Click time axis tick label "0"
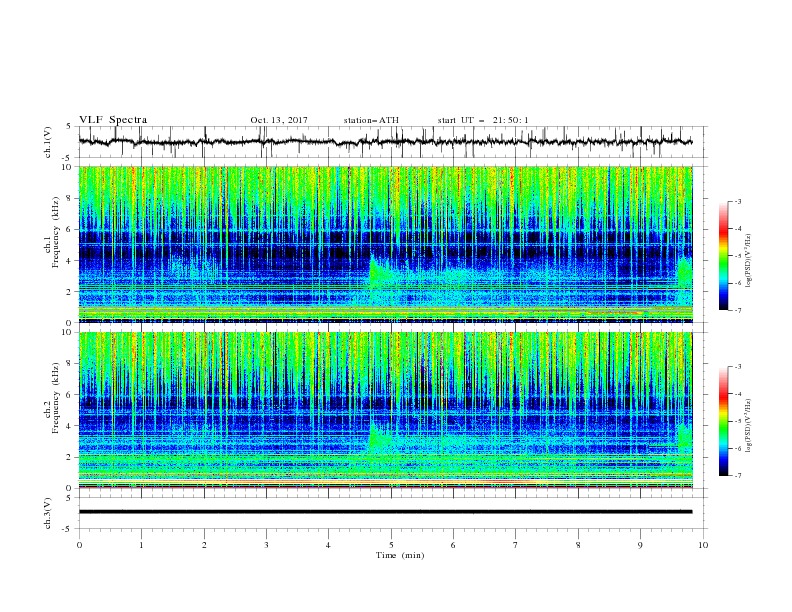 tap(79, 545)
